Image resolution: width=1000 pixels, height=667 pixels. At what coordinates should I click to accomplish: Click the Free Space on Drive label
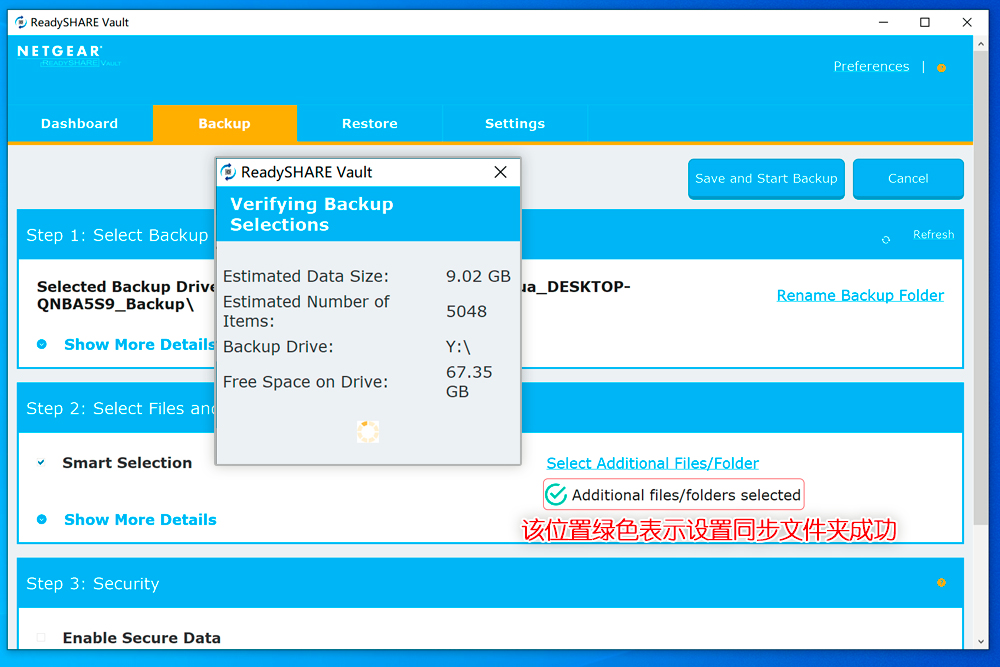click(x=305, y=381)
